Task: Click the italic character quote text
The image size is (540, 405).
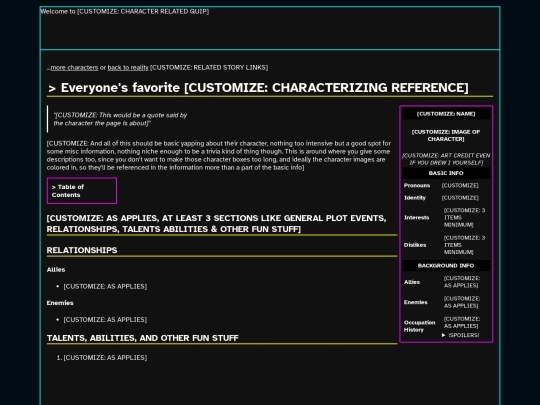Action: (x=121, y=119)
